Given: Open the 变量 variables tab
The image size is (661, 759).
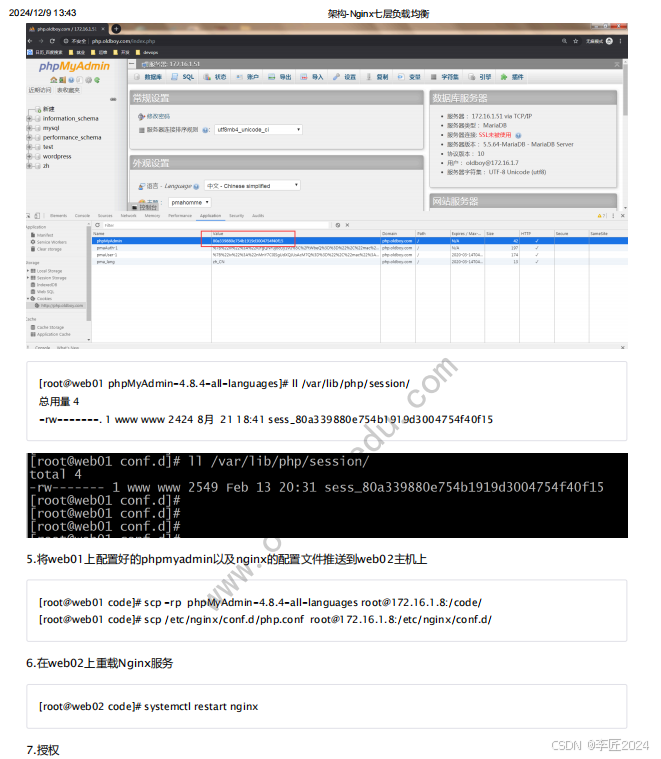Looking at the screenshot, I should click(x=409, y=77).
